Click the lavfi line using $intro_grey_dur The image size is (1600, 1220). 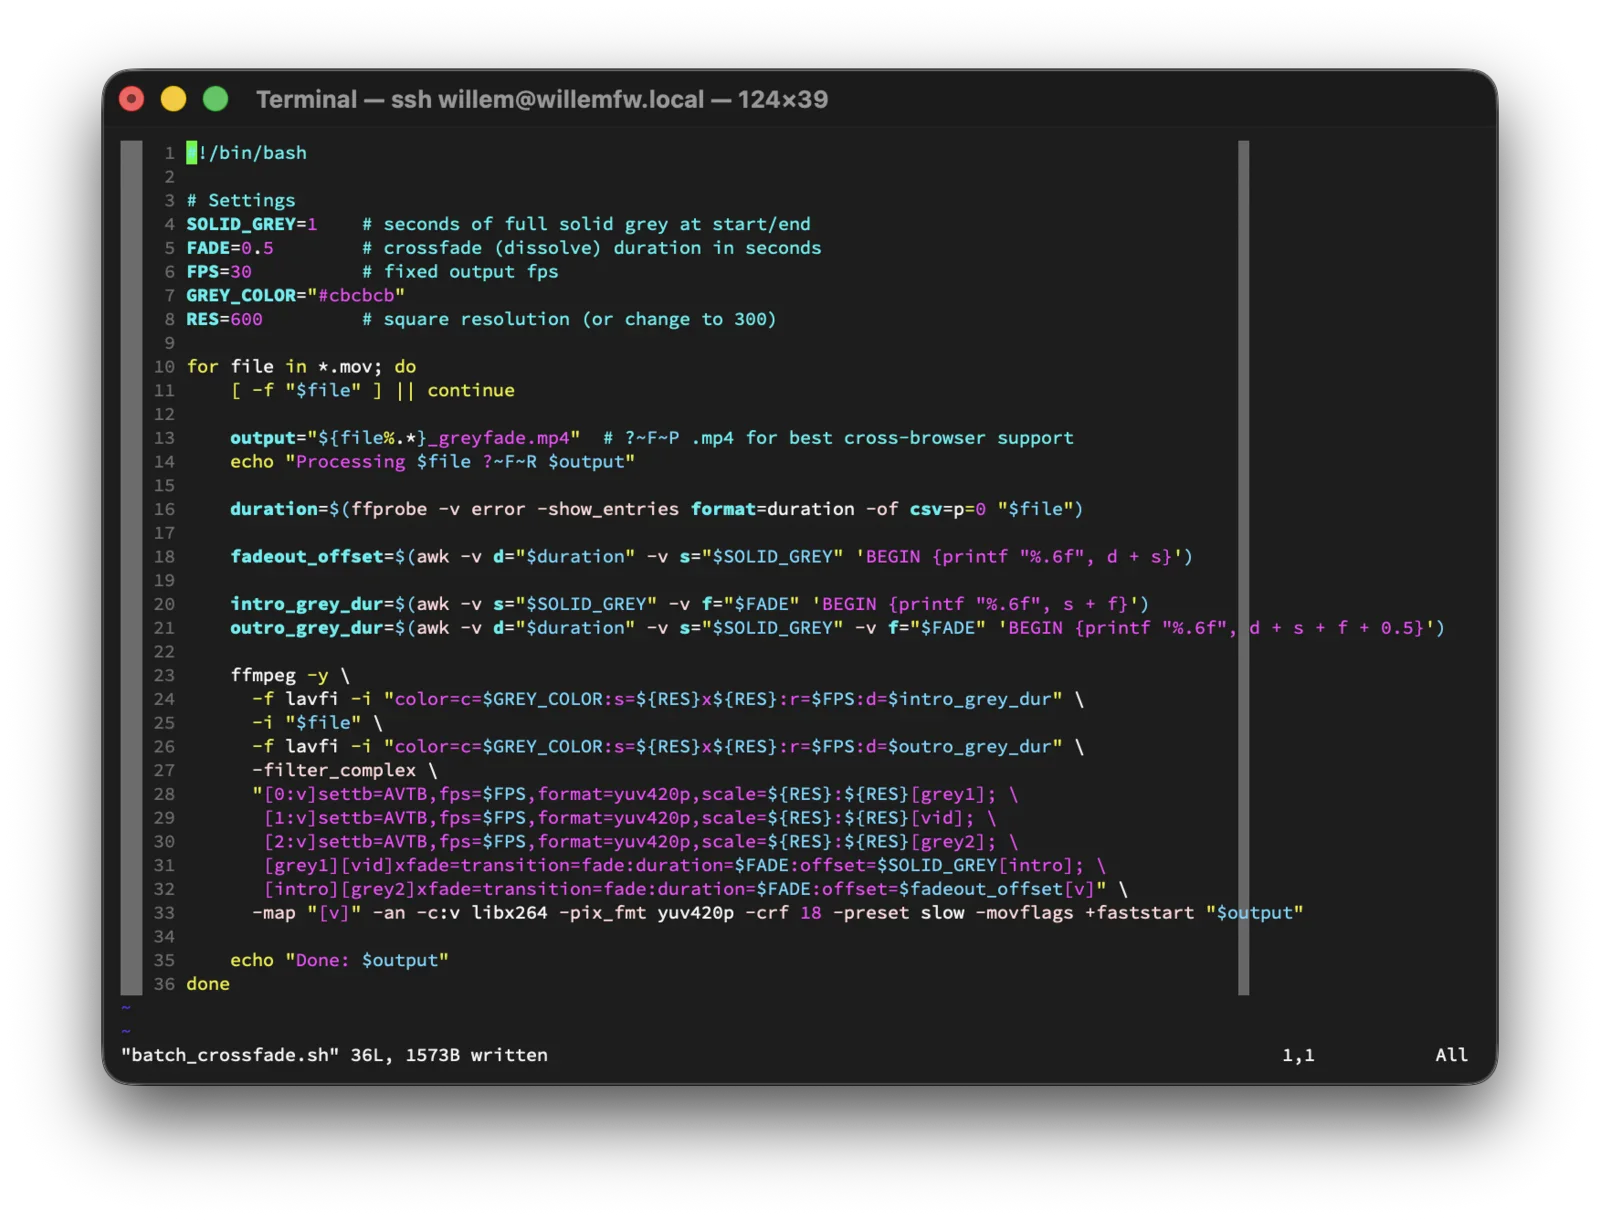(x=668, y=699)
